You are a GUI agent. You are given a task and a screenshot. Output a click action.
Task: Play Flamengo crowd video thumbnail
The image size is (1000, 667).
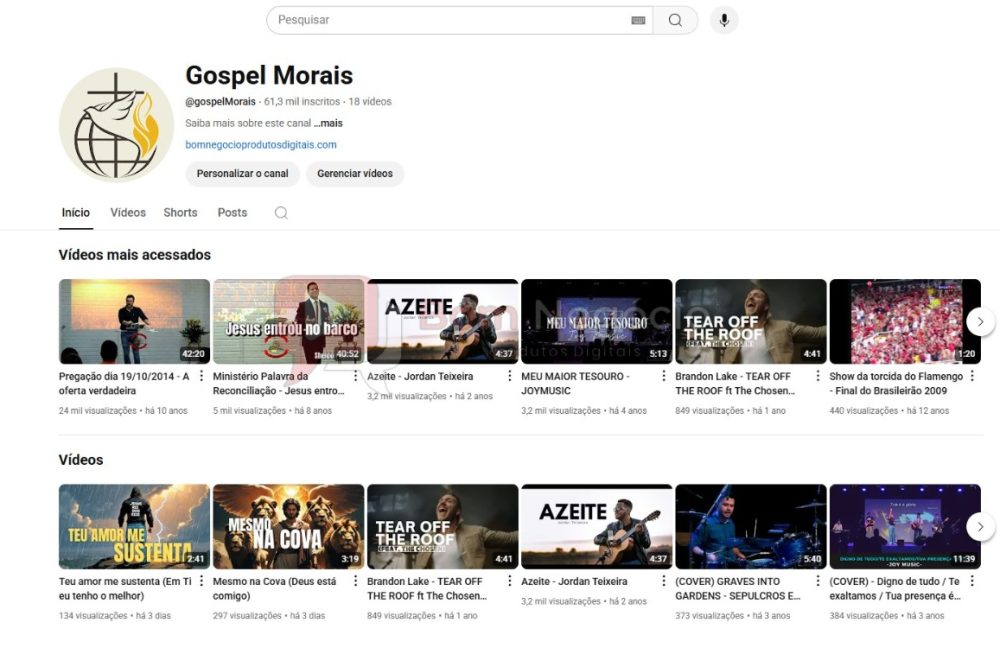[905, 321]
